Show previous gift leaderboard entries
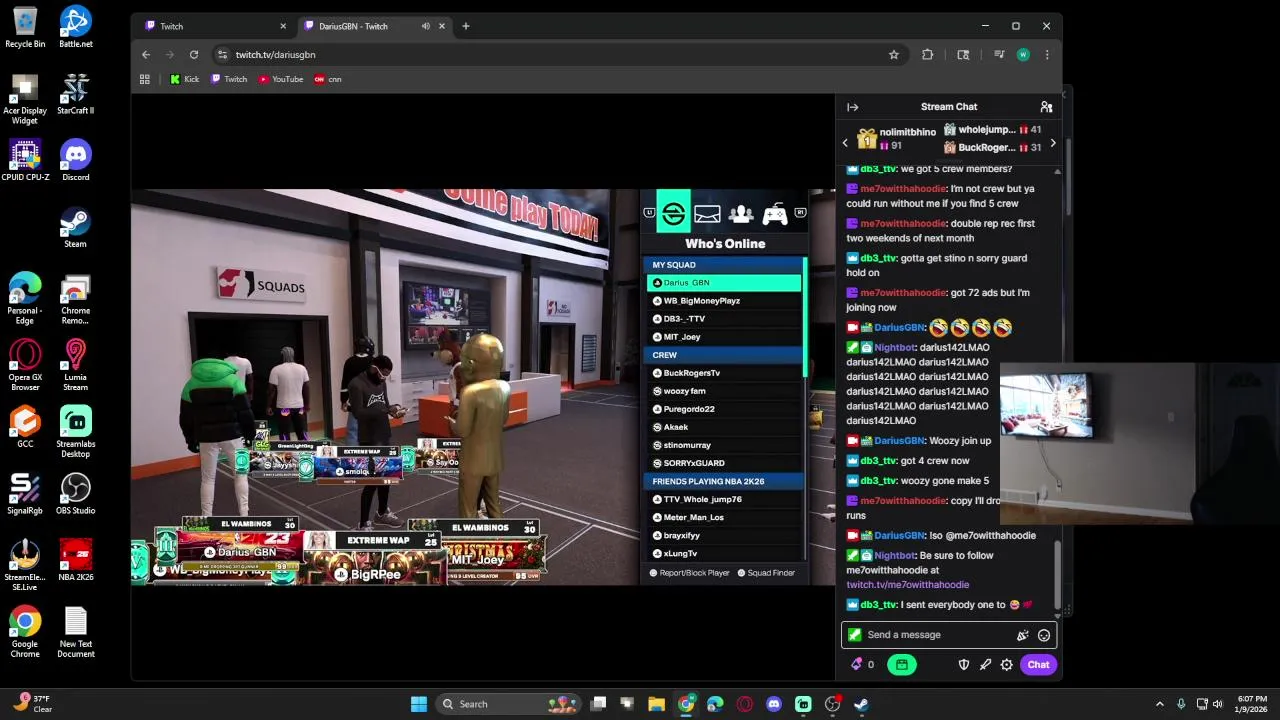Image resolution: width=1280 pixels, height=720 pixels. tap(845, 143)
